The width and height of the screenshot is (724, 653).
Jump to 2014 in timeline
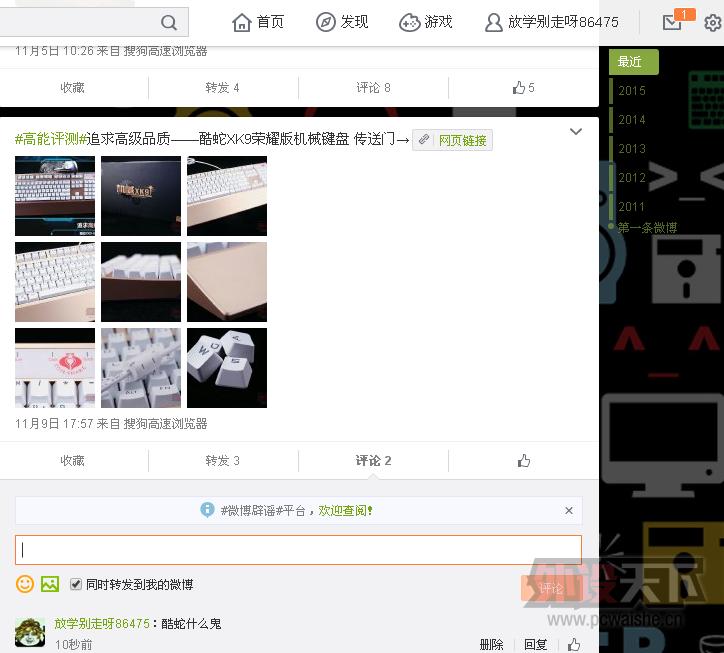click(632, 120)
